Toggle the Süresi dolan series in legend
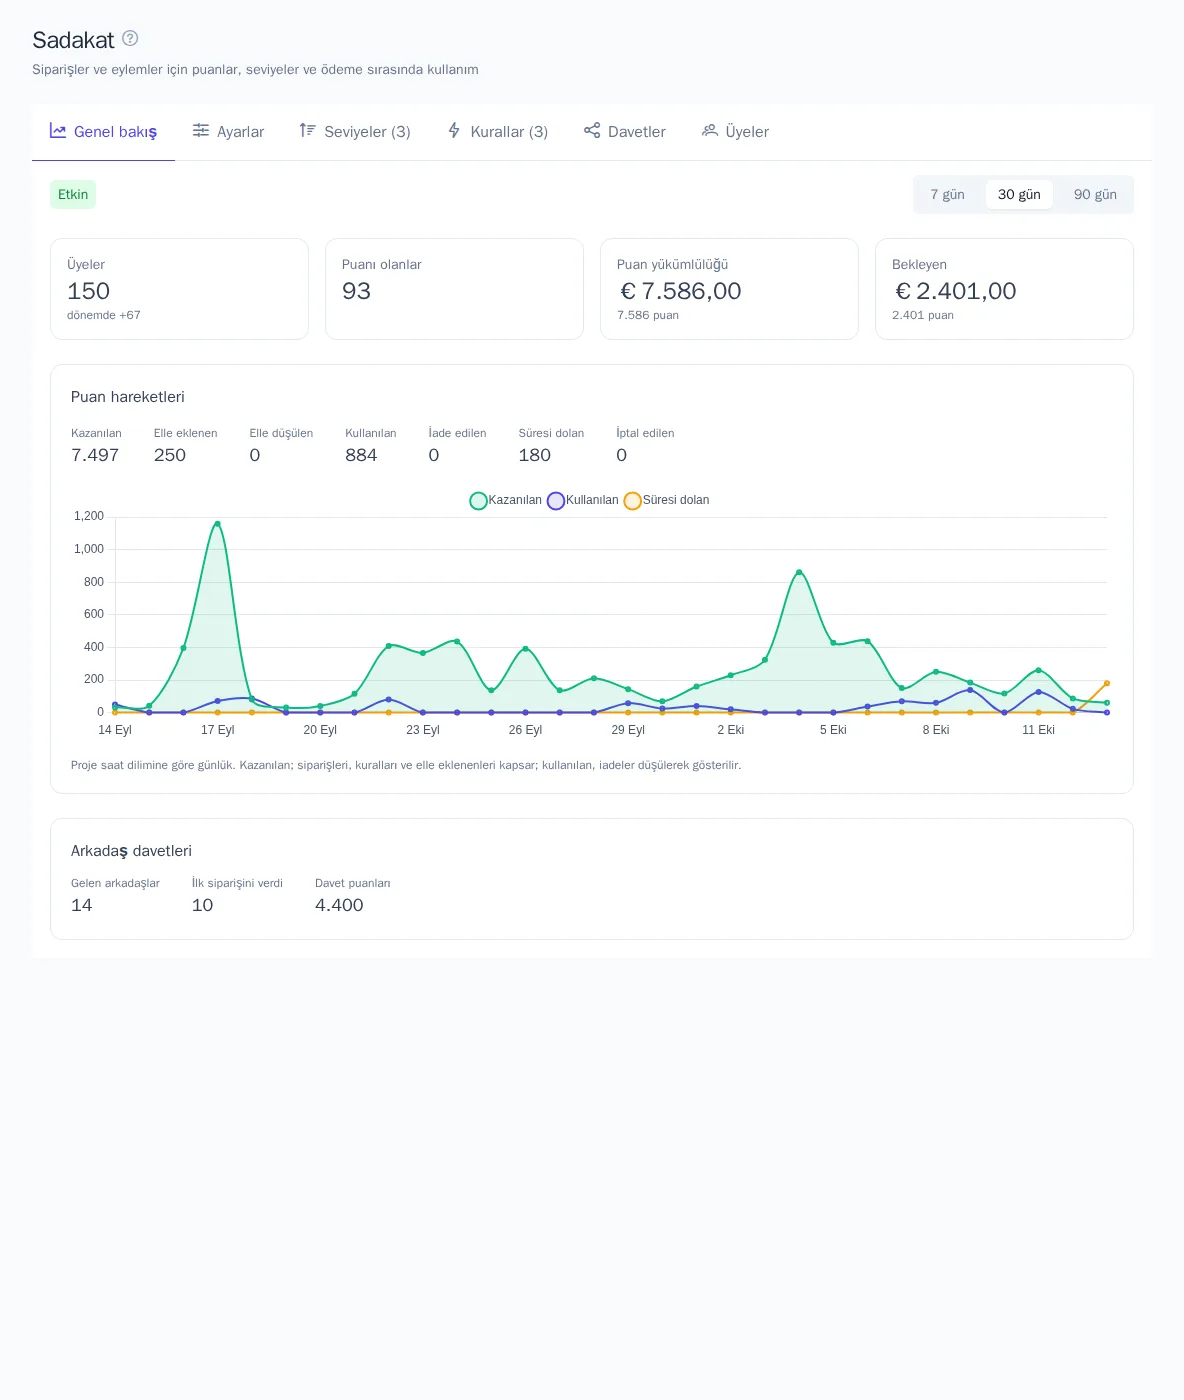Viewport: 1184px width, 1400px height. (667, 500)
